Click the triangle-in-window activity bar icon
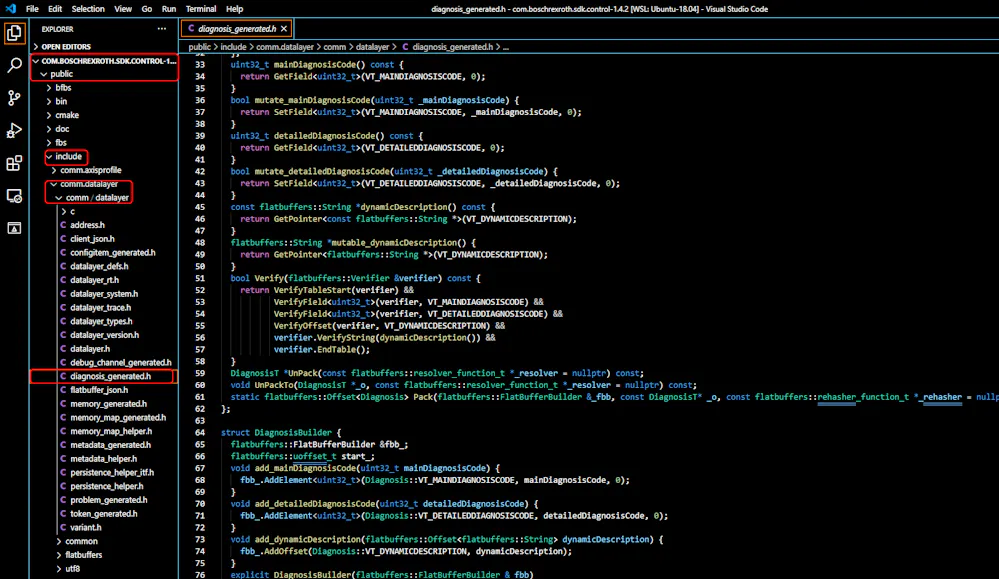This screenshot has width=999, height=579. [14, 228]
